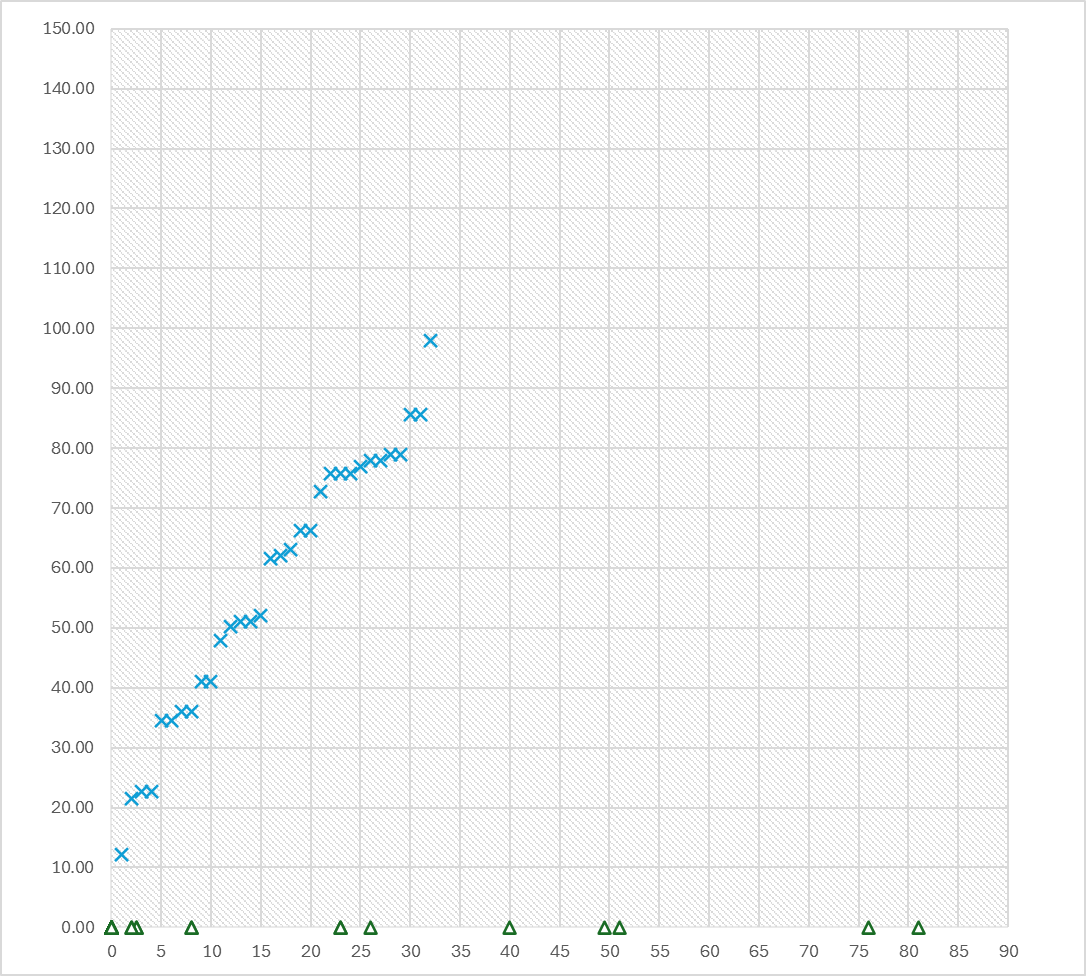Click the 45 horizontal axis label
The width and height of the screenshot is (1086, 976).
(x=559, y=950)
